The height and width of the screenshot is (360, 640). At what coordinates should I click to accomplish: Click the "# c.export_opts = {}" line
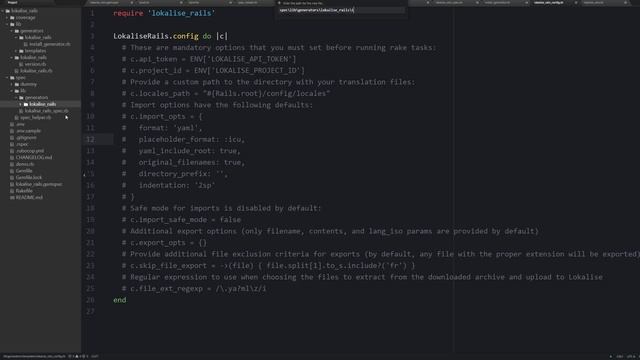[x=164, y=242]
